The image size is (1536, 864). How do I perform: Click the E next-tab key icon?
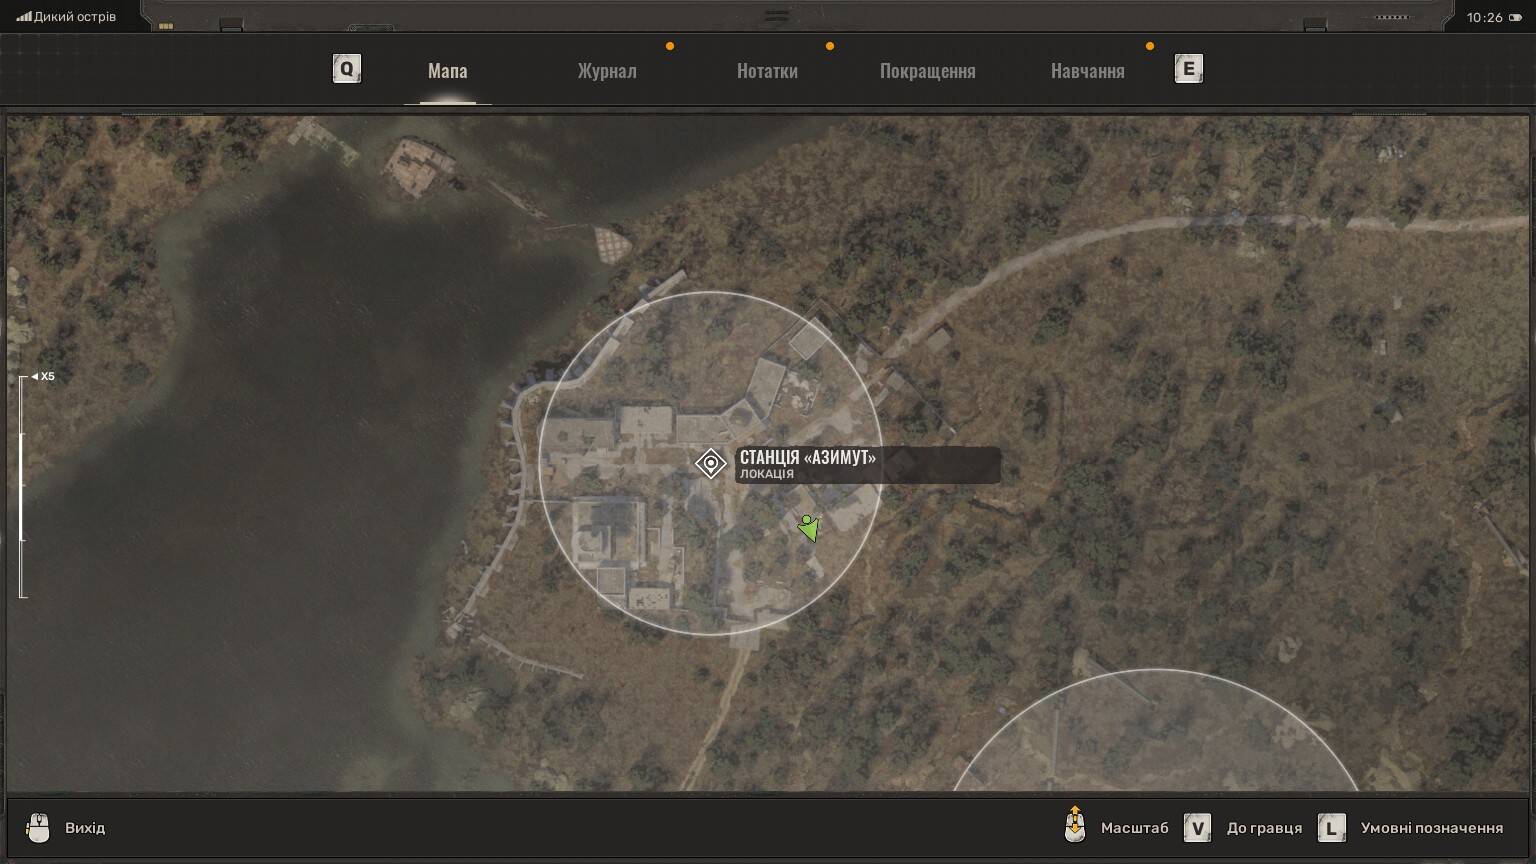1188,69
